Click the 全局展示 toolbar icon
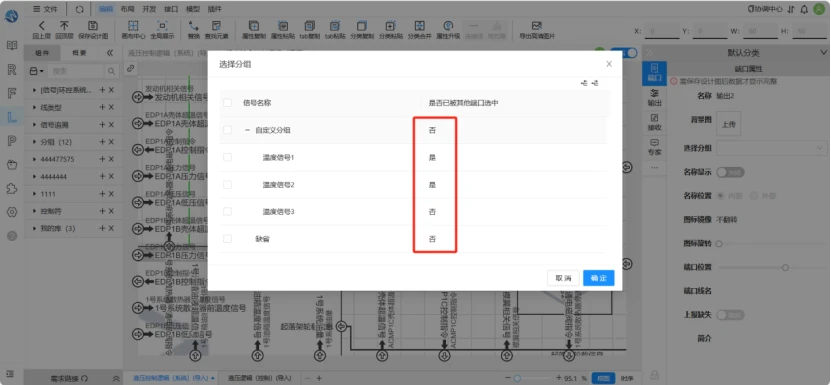 [x=162, y=26]
